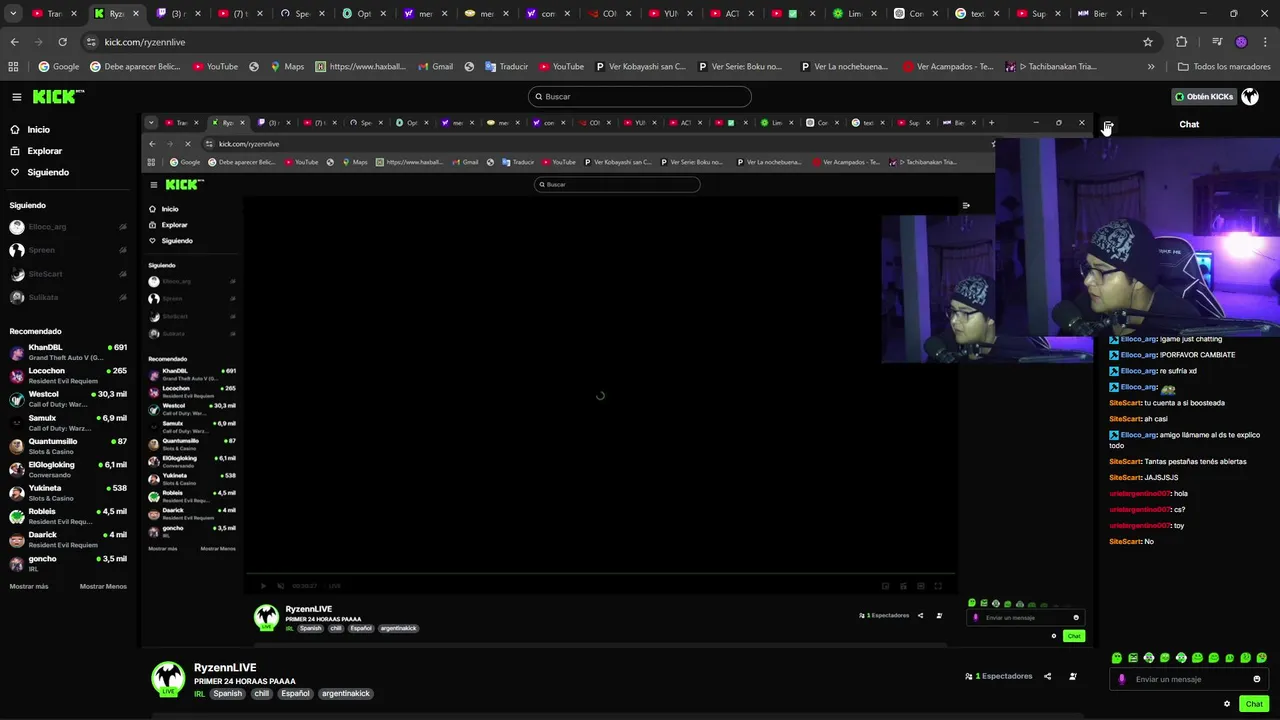The height and width of the screenshot is (720, 1280).
Task: Click the Obtén KICKs button
Action: (1204, 97)
